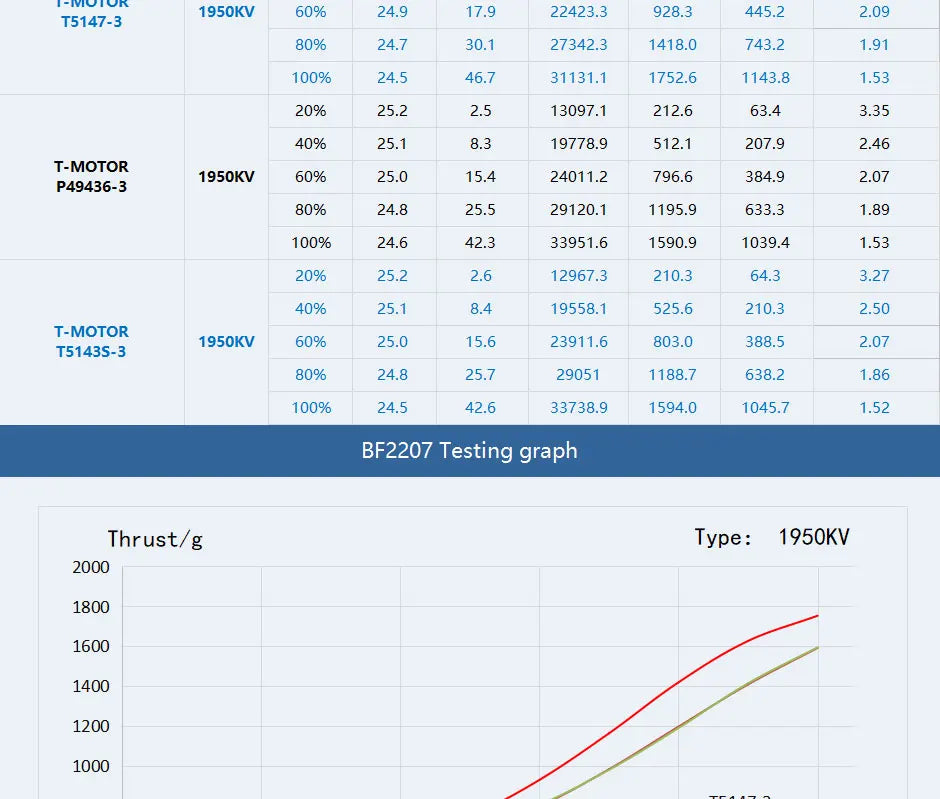Select the T-MOTOR T5143S-3 motor entry

tap(92, 341)
